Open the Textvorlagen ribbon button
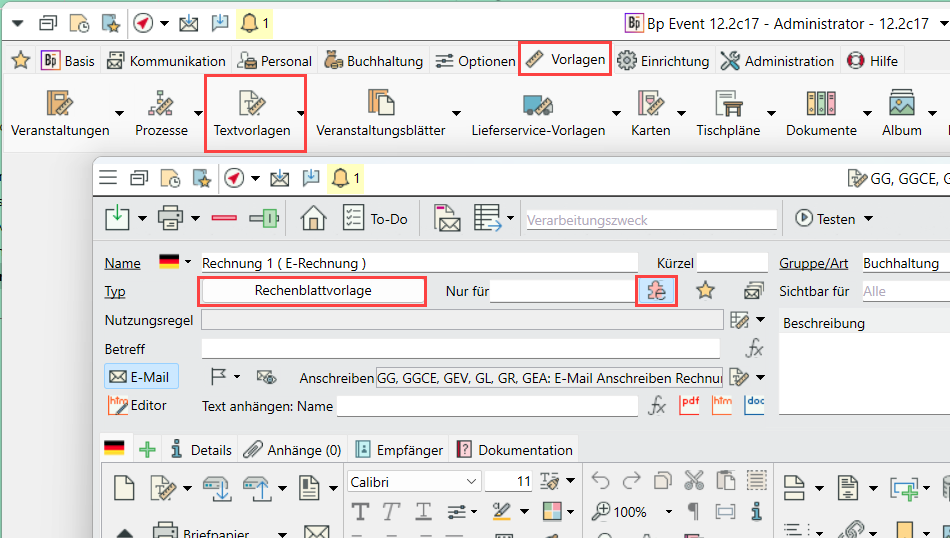950x538 pixels. point(252,114)
